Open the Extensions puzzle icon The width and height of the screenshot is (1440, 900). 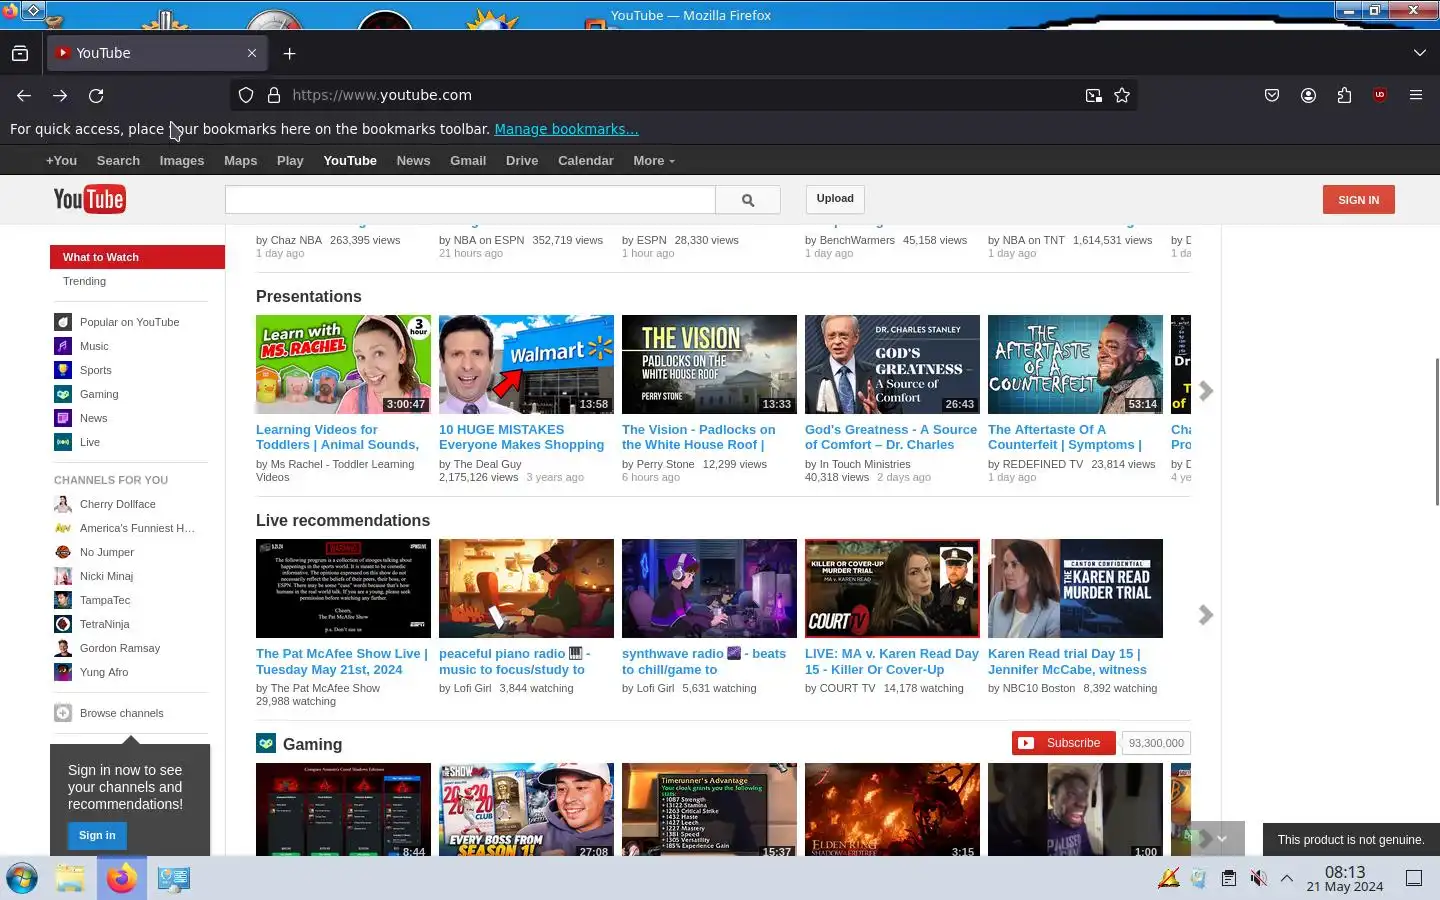pos(1344,95)
